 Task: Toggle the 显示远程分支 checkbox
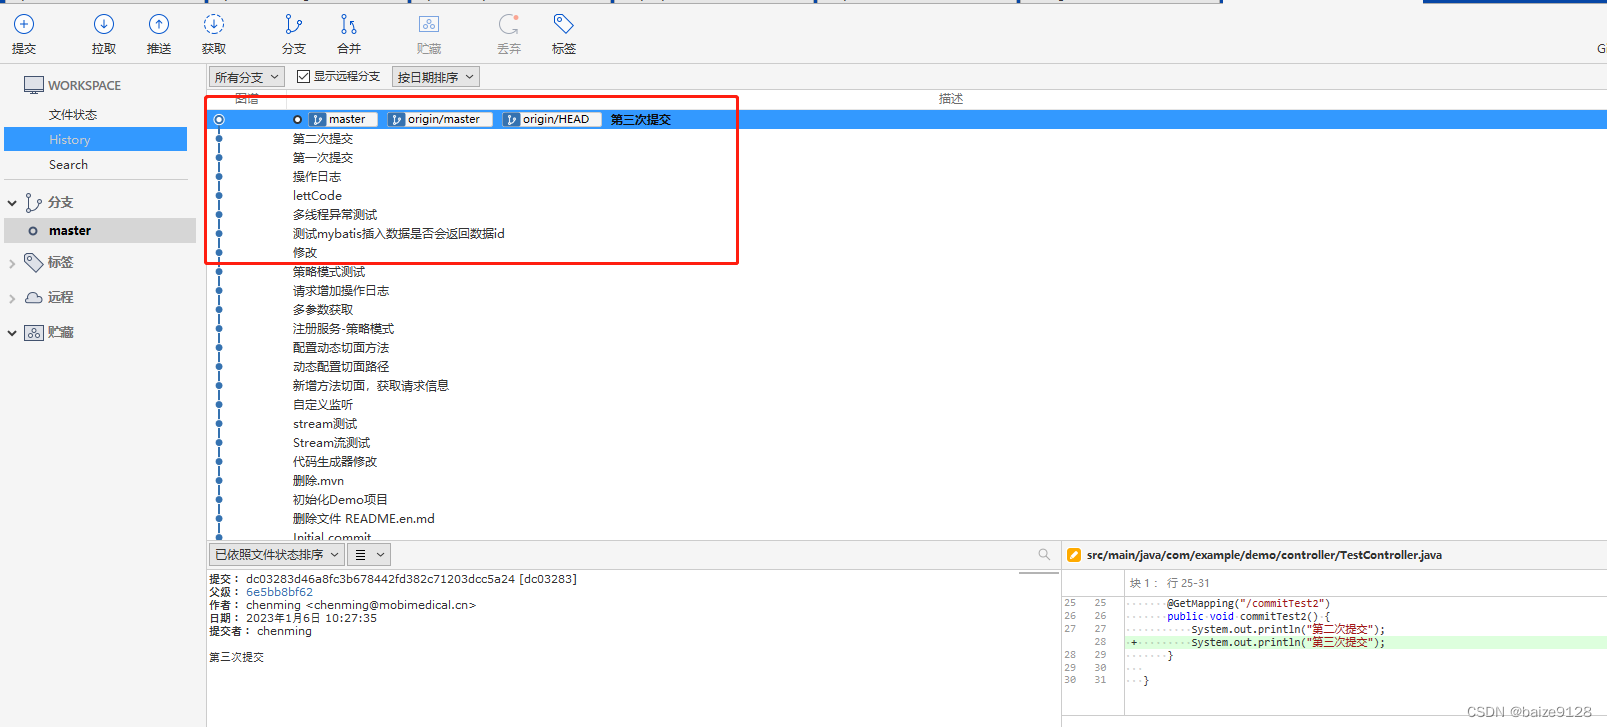coord(303,76)
